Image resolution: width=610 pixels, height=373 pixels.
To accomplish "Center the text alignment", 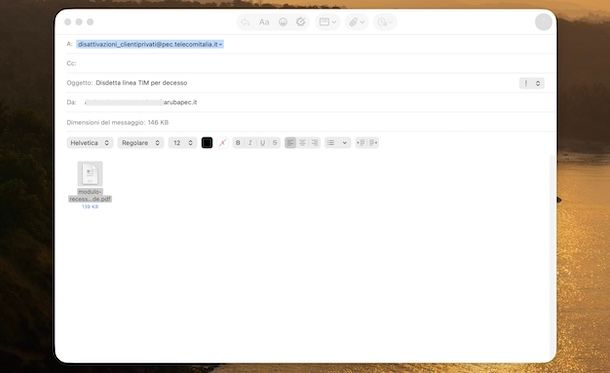I will [302, 143].
